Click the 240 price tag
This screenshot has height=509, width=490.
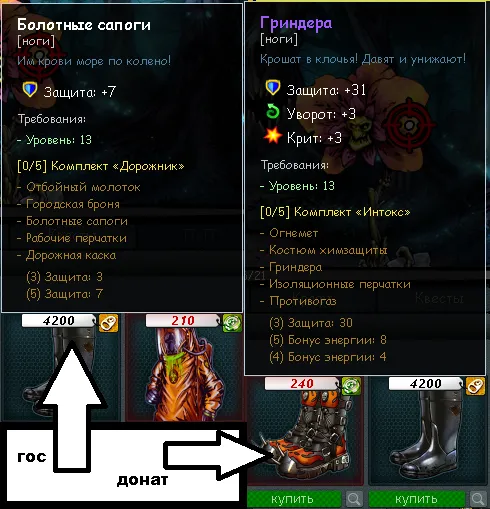pyautogui.click(x=302, y=384)
